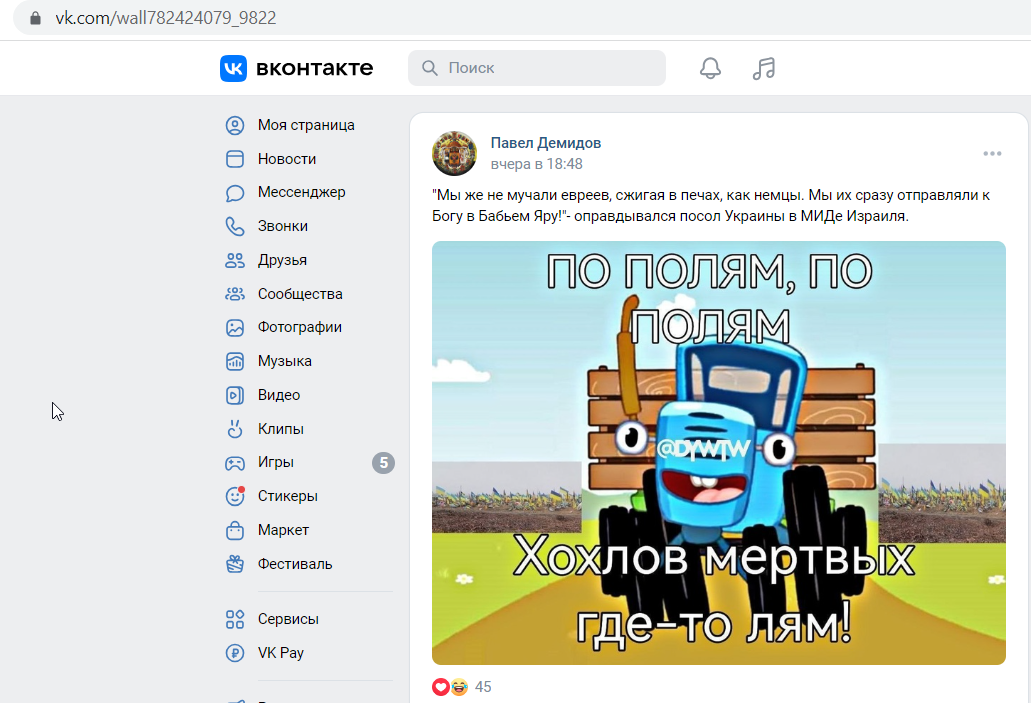Open notifications bell icon

[x=710, y=68]
